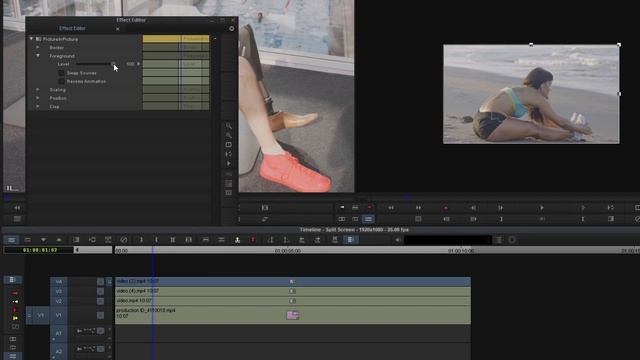The width and height of the screenshot is (640, 360).
Task: Click the white downward triangle in timeline toolbar
Action: (43, 240)
